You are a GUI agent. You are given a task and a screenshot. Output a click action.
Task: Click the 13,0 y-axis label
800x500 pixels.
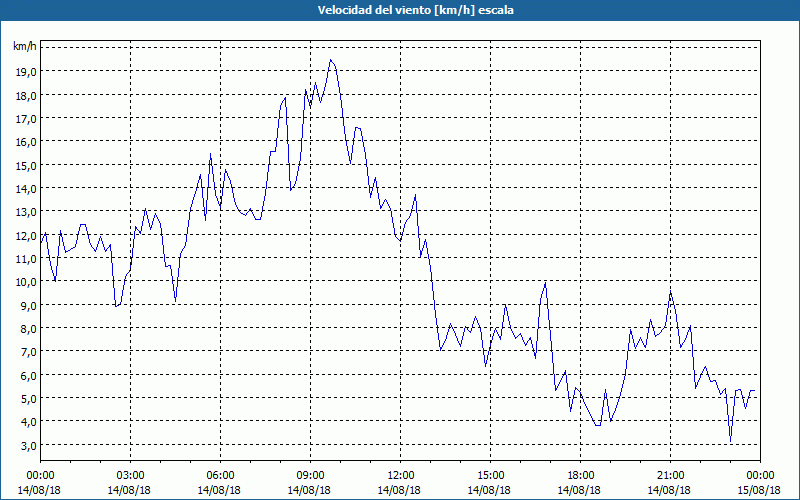coord(27,212)
